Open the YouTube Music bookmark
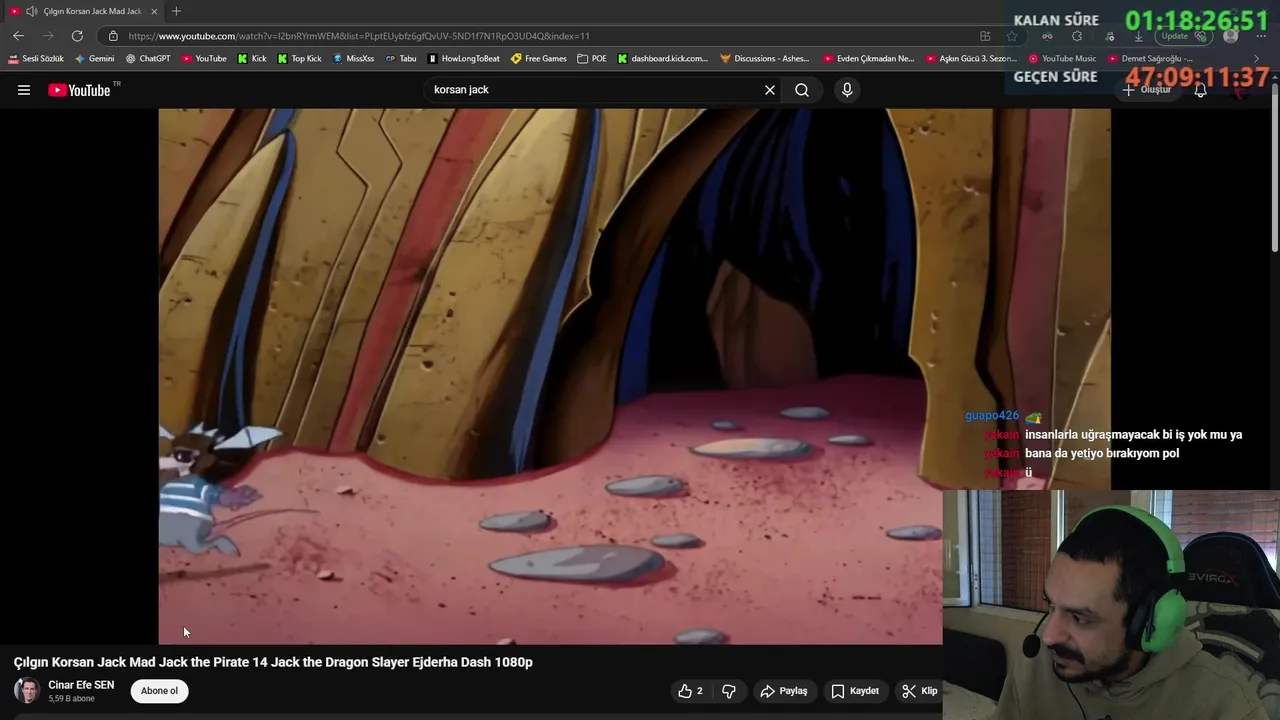This screenshot has width=1280, height=720. [1063, 59]
